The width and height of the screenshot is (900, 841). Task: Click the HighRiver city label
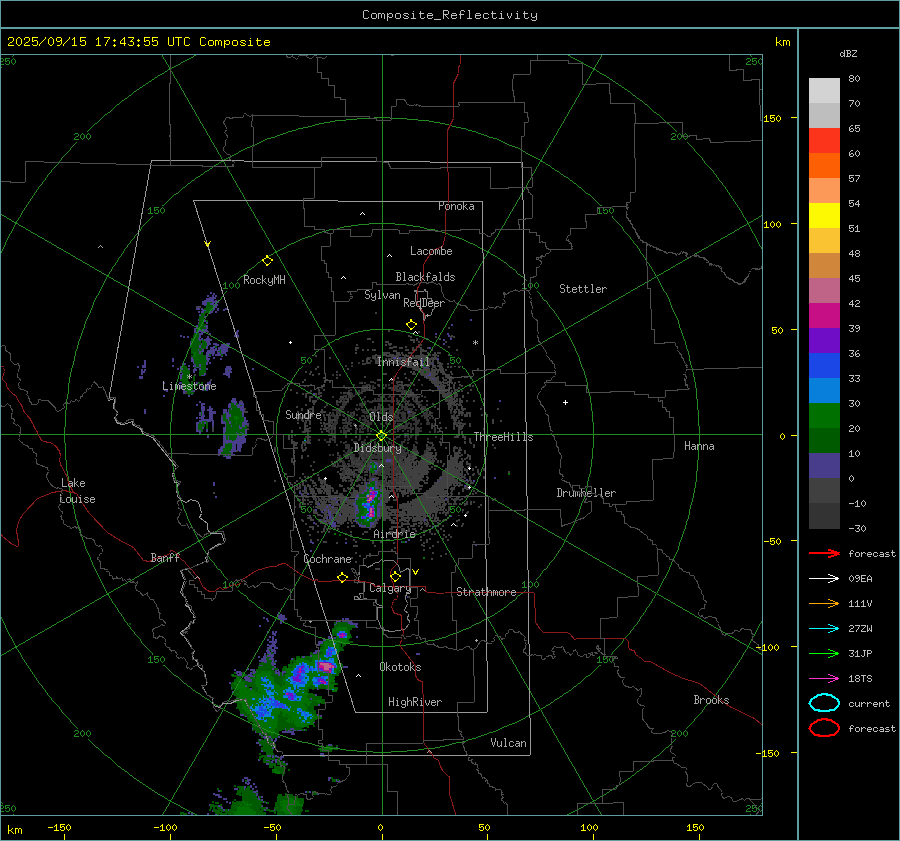click(x=415, y=702)
